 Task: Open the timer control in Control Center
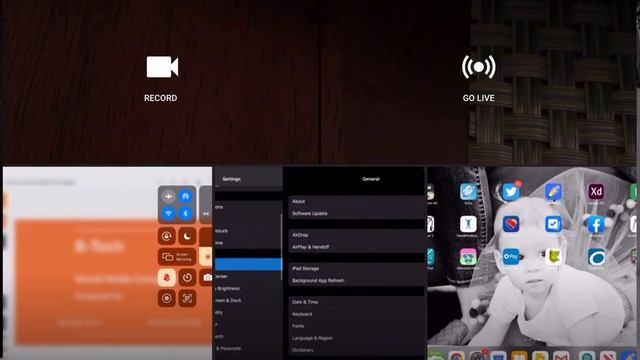point(187,278)
